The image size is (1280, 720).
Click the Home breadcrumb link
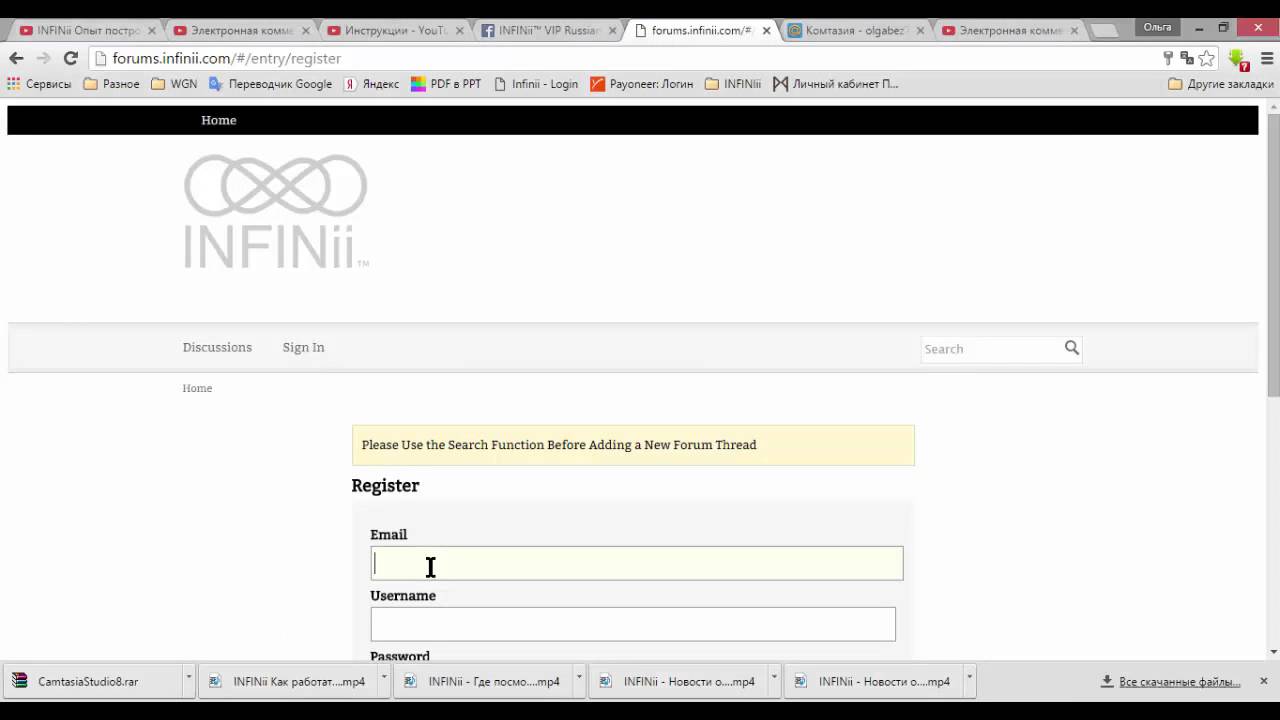click(x=197, y=388)
